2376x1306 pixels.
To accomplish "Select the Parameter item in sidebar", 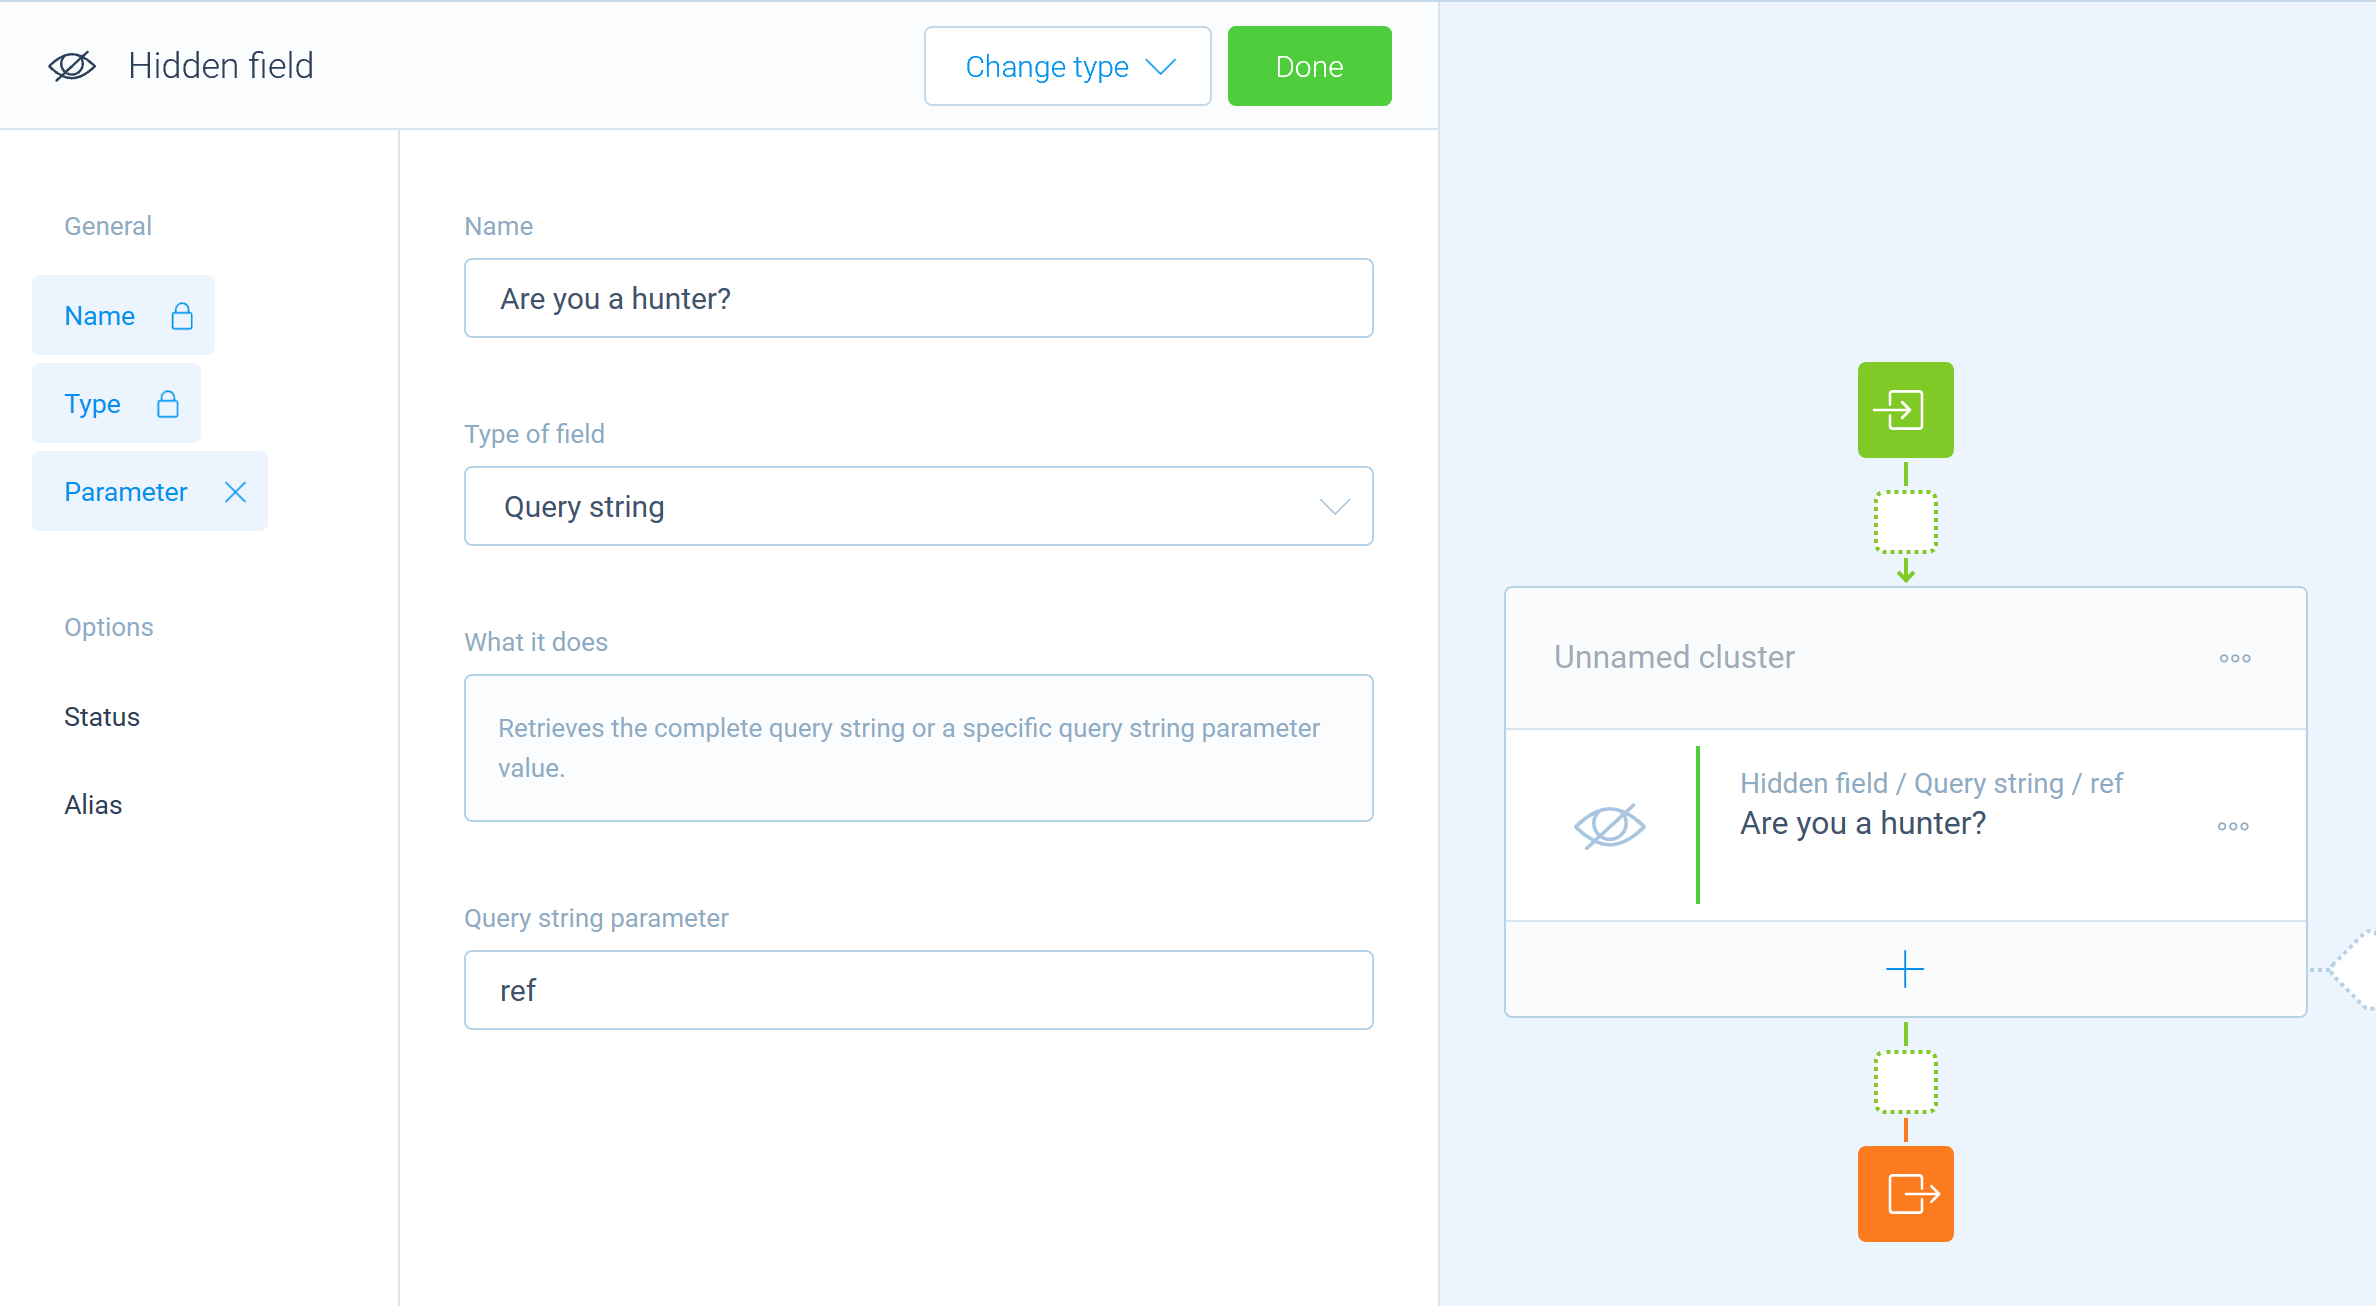I will [150, 491].
